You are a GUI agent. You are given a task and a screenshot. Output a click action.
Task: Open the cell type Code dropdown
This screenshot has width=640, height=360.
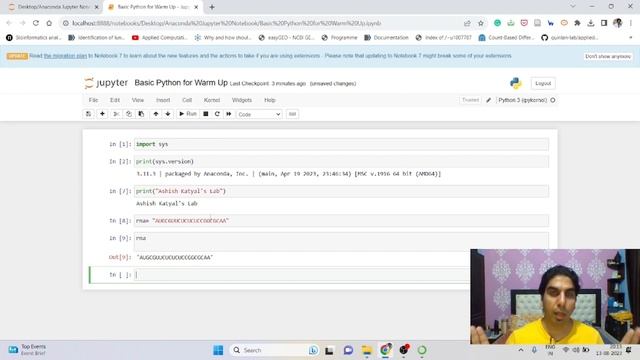[x=259, y=114]
